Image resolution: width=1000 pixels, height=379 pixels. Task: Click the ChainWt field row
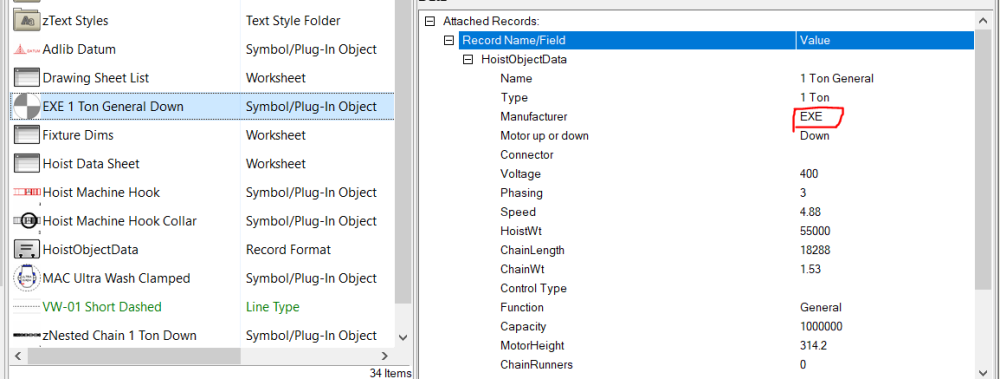(x=522, y=269)
